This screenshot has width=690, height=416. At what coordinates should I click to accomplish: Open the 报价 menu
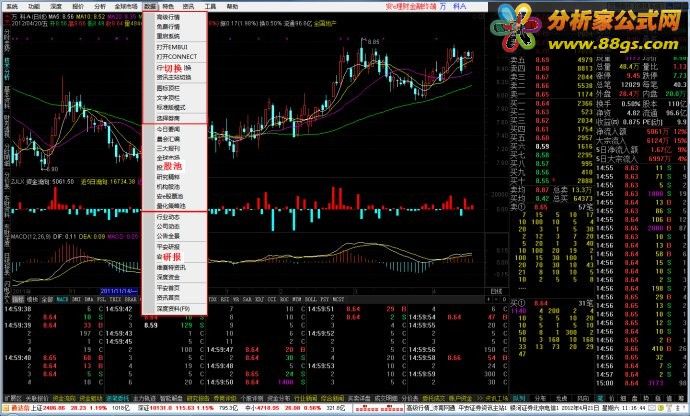pos(78,7)
